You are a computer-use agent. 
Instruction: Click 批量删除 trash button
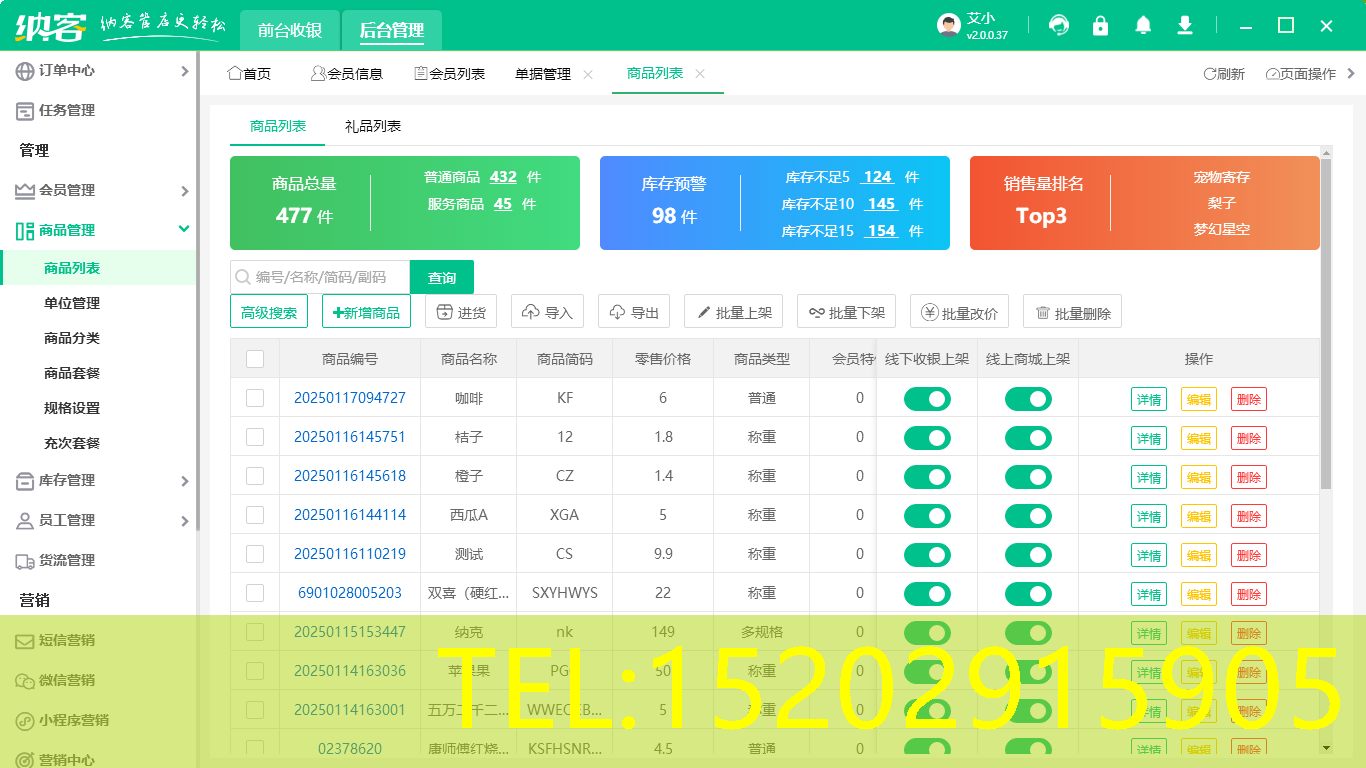pos(1072,312)
